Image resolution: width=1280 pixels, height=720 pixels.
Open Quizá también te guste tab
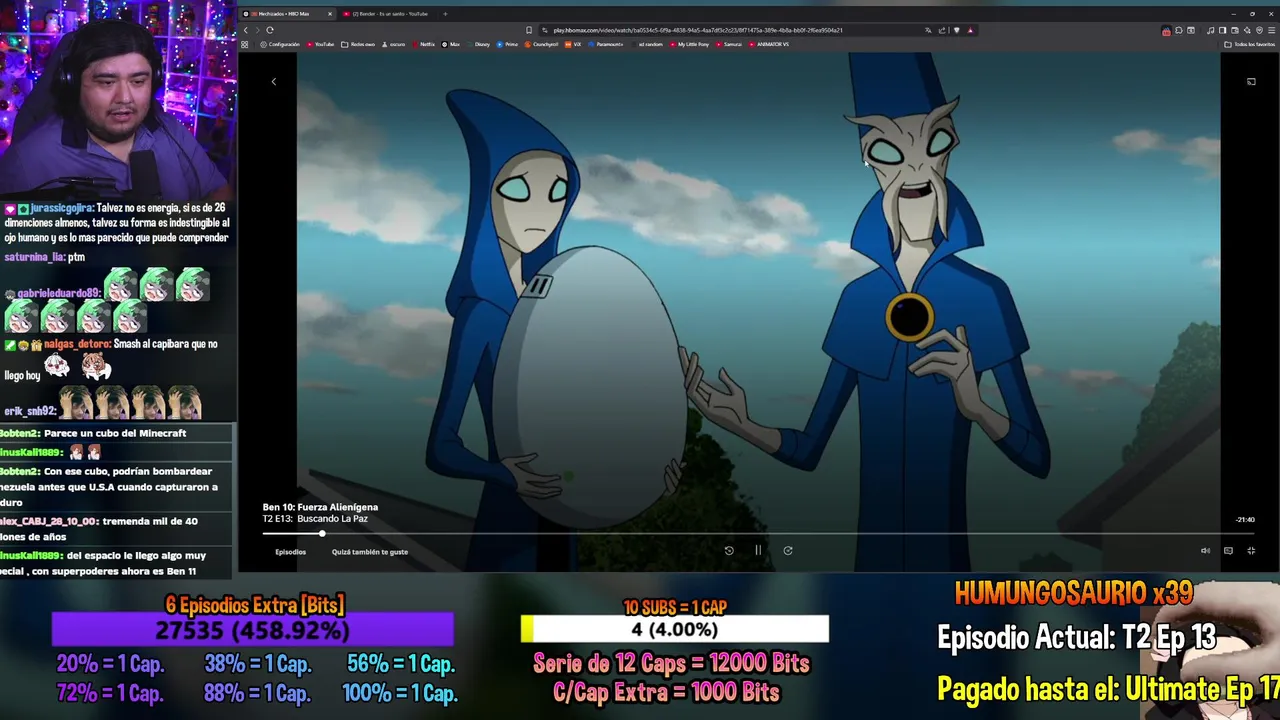click(x=370, y=552)
